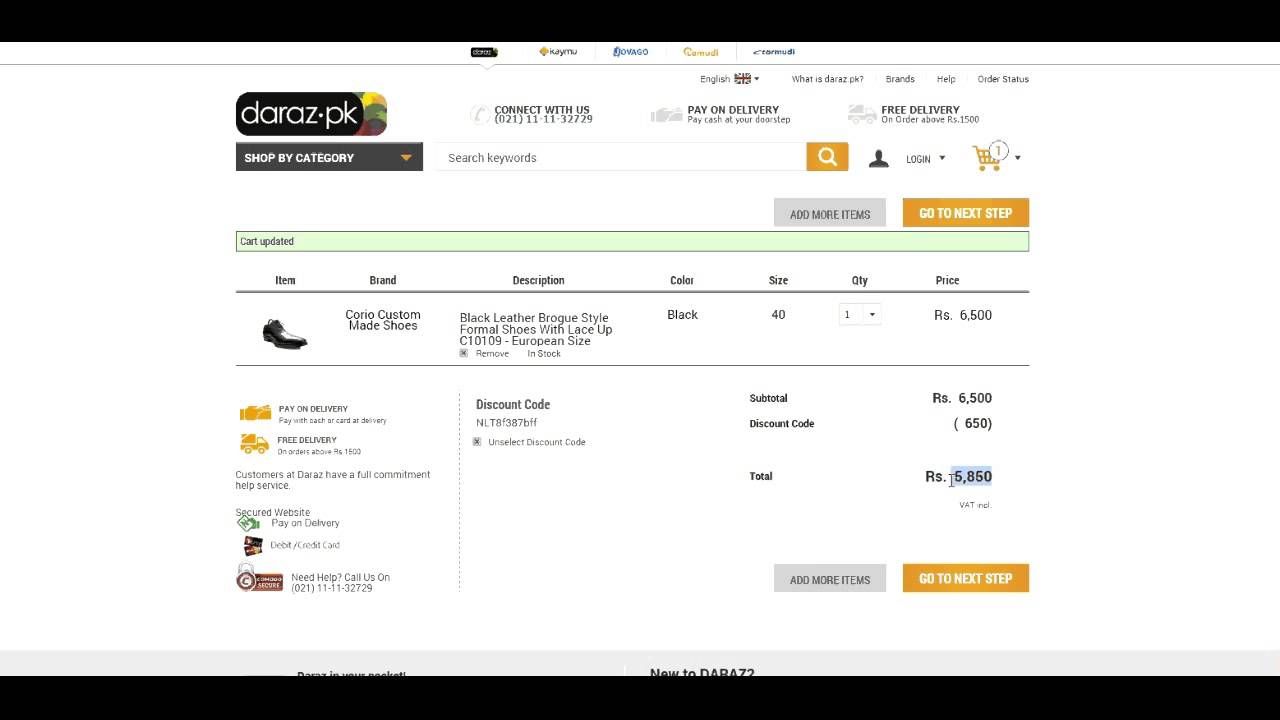Click the Black color cell

point(682,314)
